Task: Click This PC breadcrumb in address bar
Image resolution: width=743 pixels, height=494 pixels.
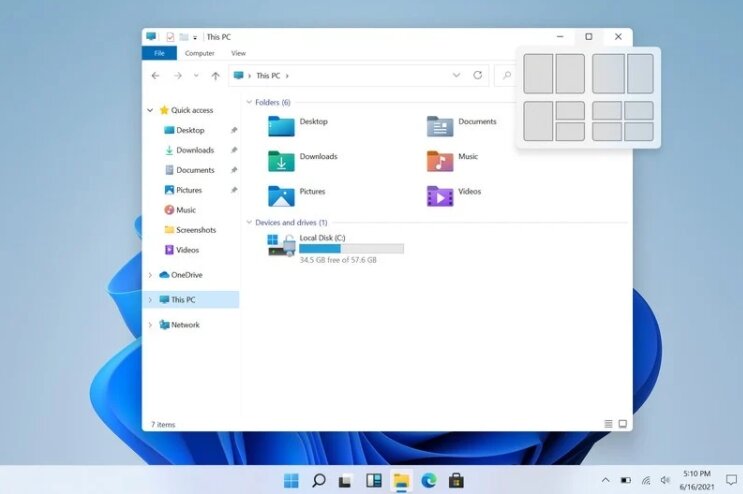Action: (x=268, y=76)
